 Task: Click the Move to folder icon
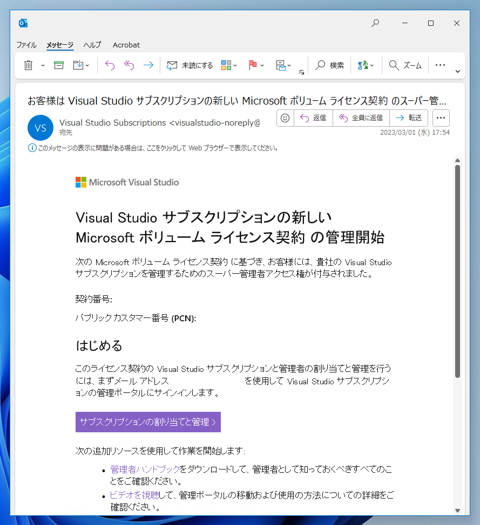[x=78, y=65]
